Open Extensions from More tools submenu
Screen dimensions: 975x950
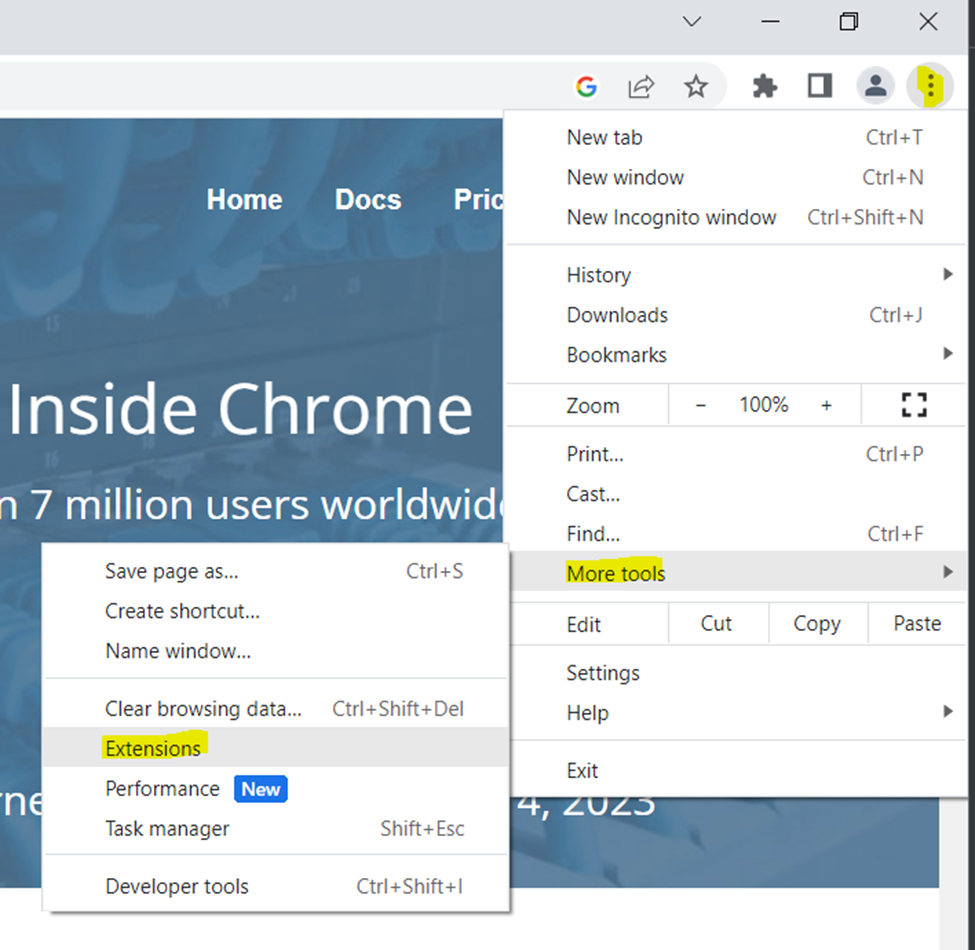tap(276, 747)
